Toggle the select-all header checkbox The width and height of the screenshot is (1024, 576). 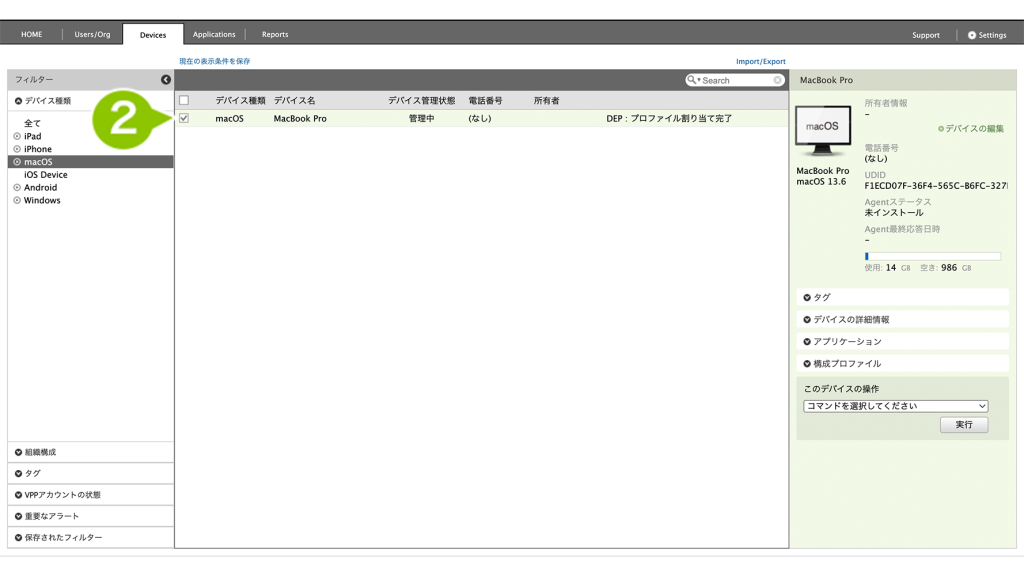coord(184,101)
